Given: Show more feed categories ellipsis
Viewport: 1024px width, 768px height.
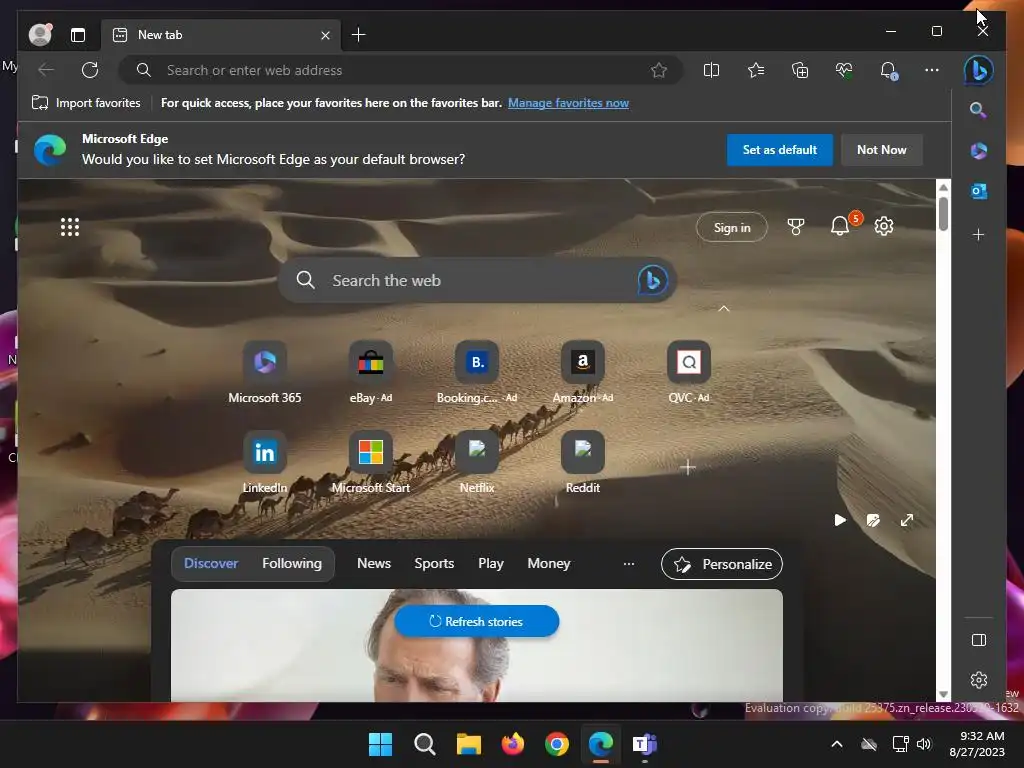Looking at the screenshot, I should click(628, 564).
